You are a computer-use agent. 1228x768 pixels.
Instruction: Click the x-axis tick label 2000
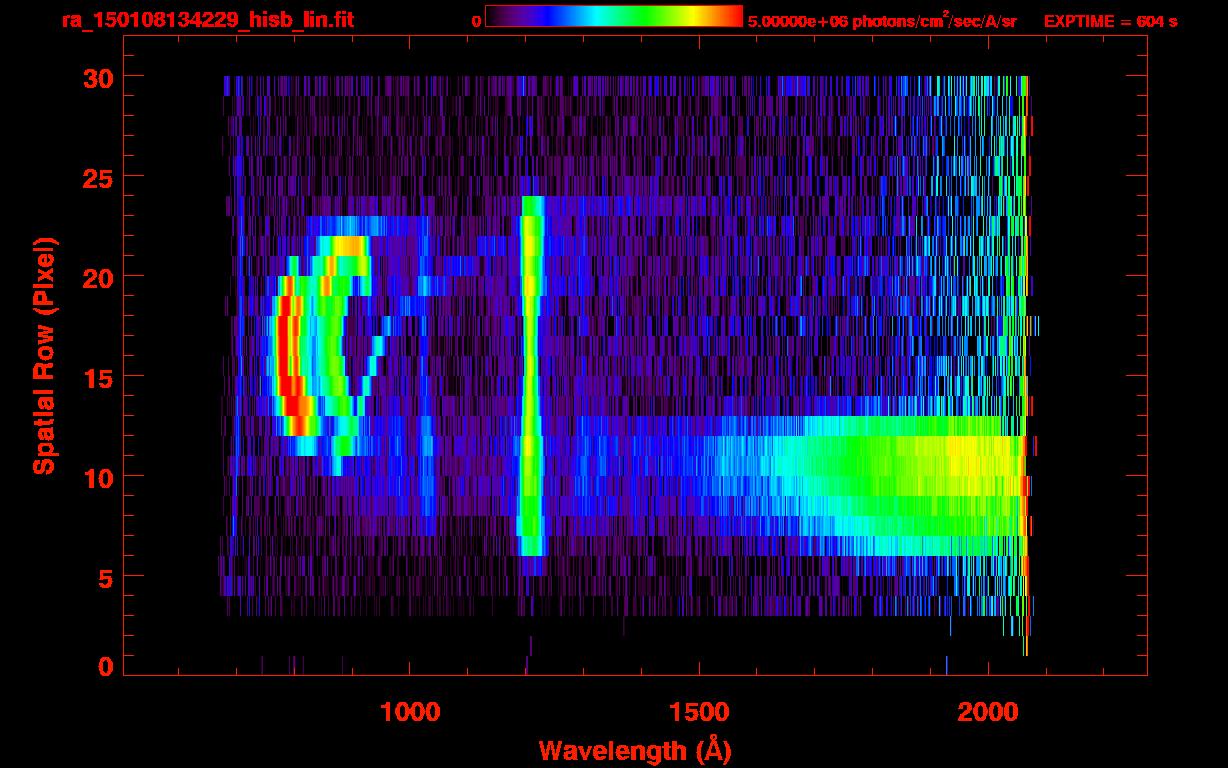pyautogui.click(x=988, y=713)
